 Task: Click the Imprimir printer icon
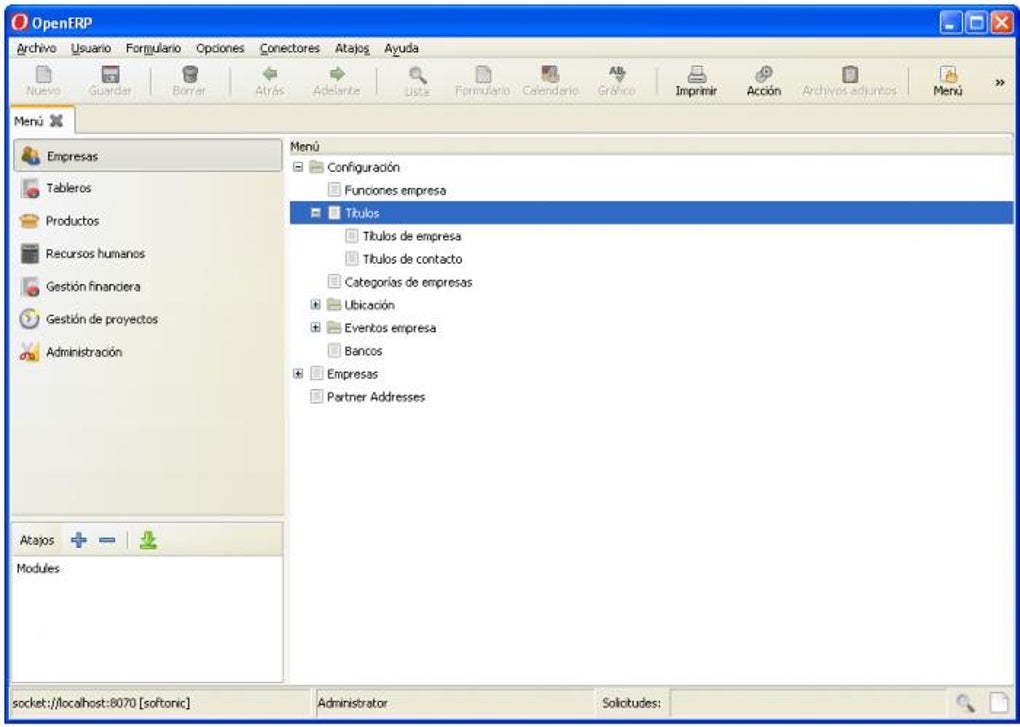click(x=696, y=75)
